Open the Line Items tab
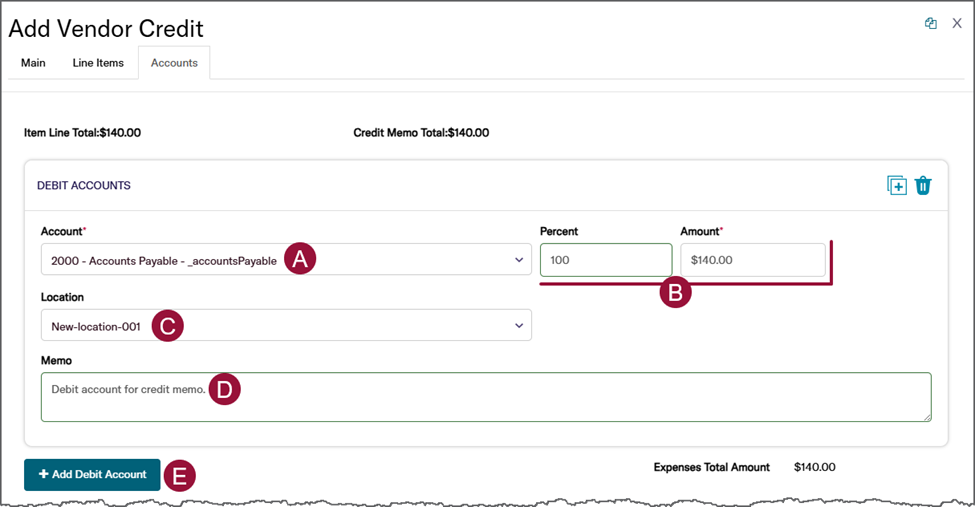The width and height of the screenshot is (975, 507). coord(98,63)
